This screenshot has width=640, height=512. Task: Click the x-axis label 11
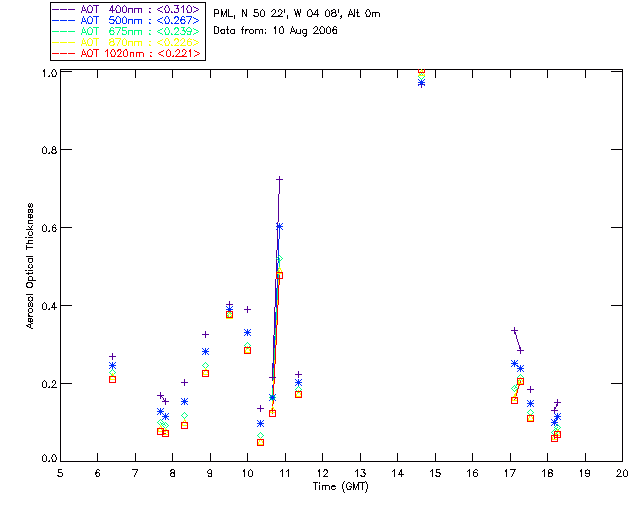pyautogui.click(x=285, y=473)
